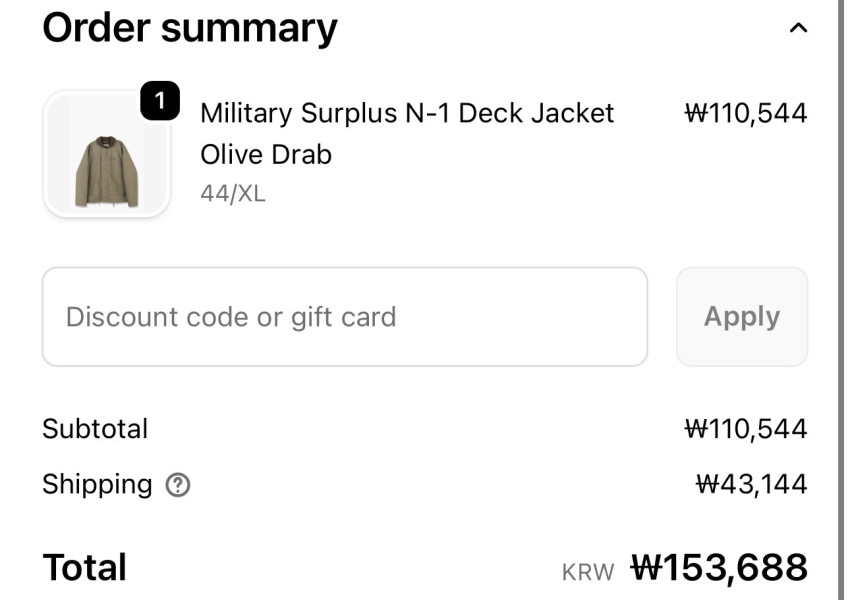The image size is (850, 600).
Task: Click the KRW currency code
Action: 588,572
